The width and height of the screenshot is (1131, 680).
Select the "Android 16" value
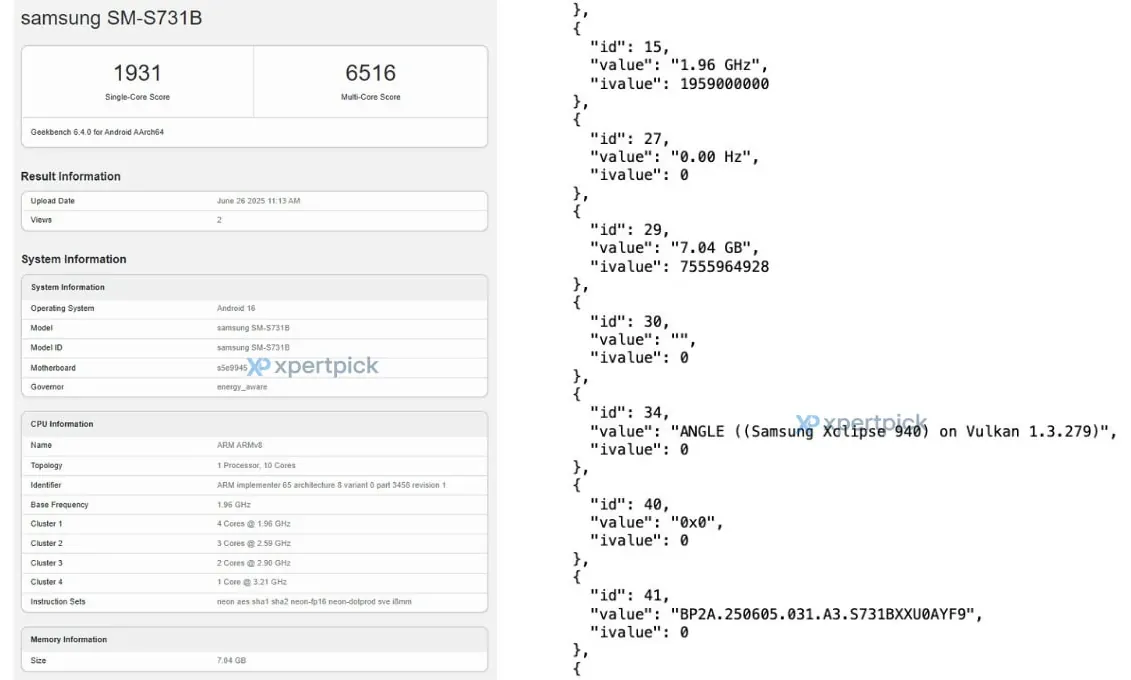(x=236, y=308)
